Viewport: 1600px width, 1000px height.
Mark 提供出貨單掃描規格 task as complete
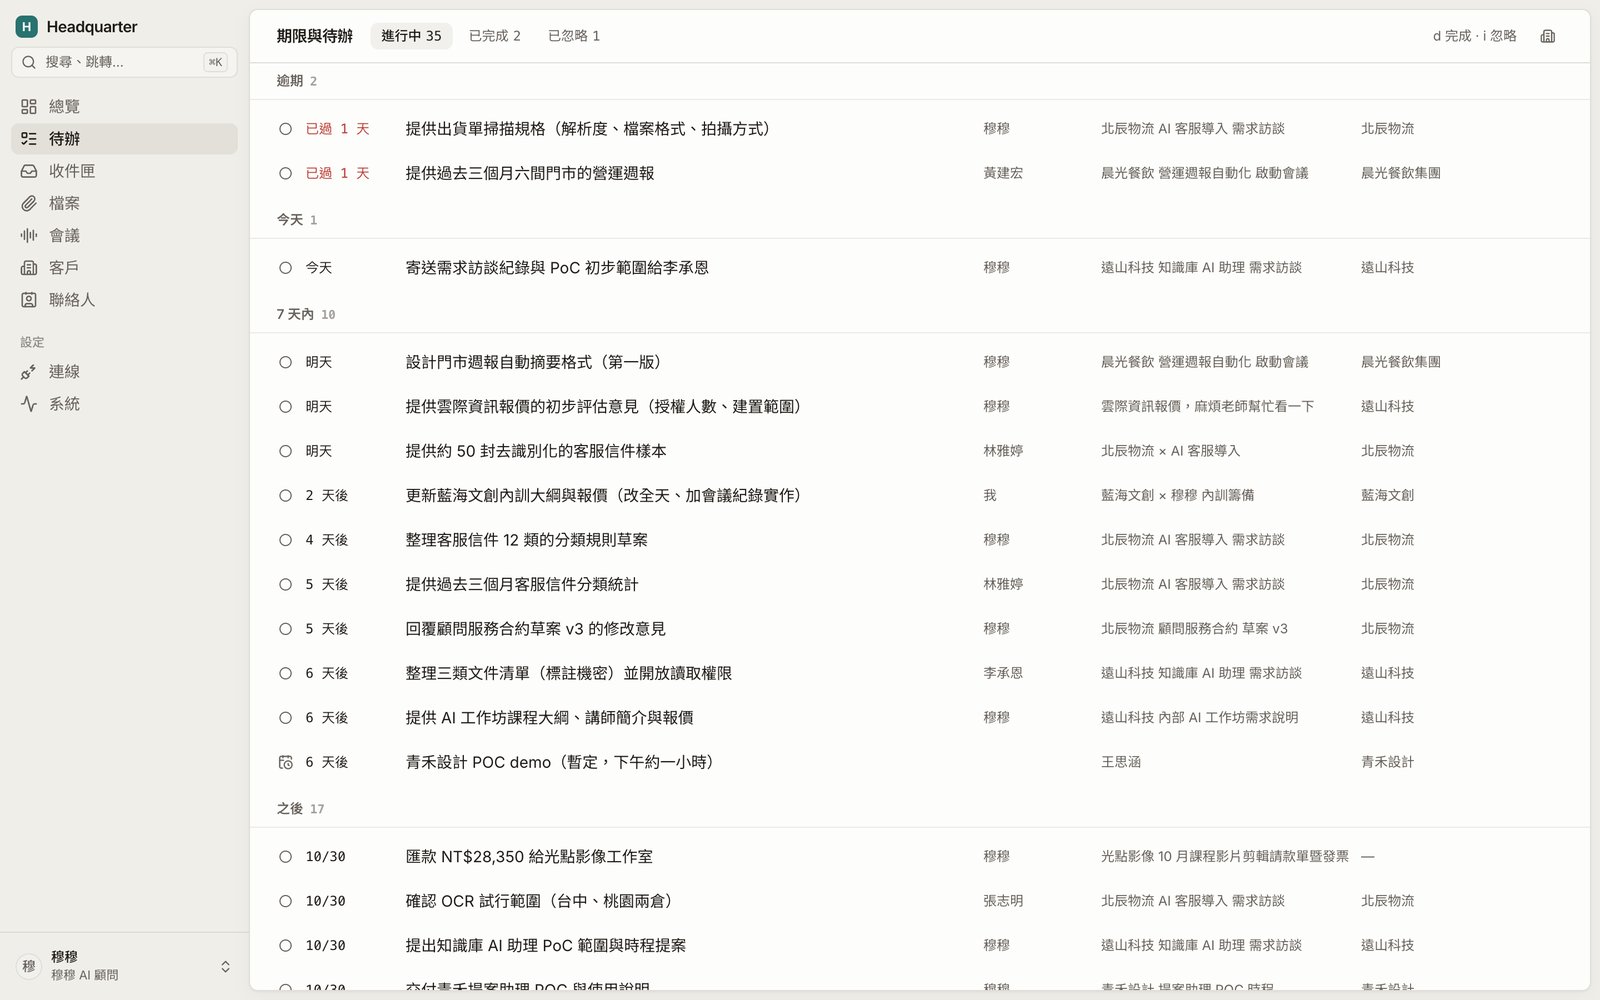coord(285,129)
